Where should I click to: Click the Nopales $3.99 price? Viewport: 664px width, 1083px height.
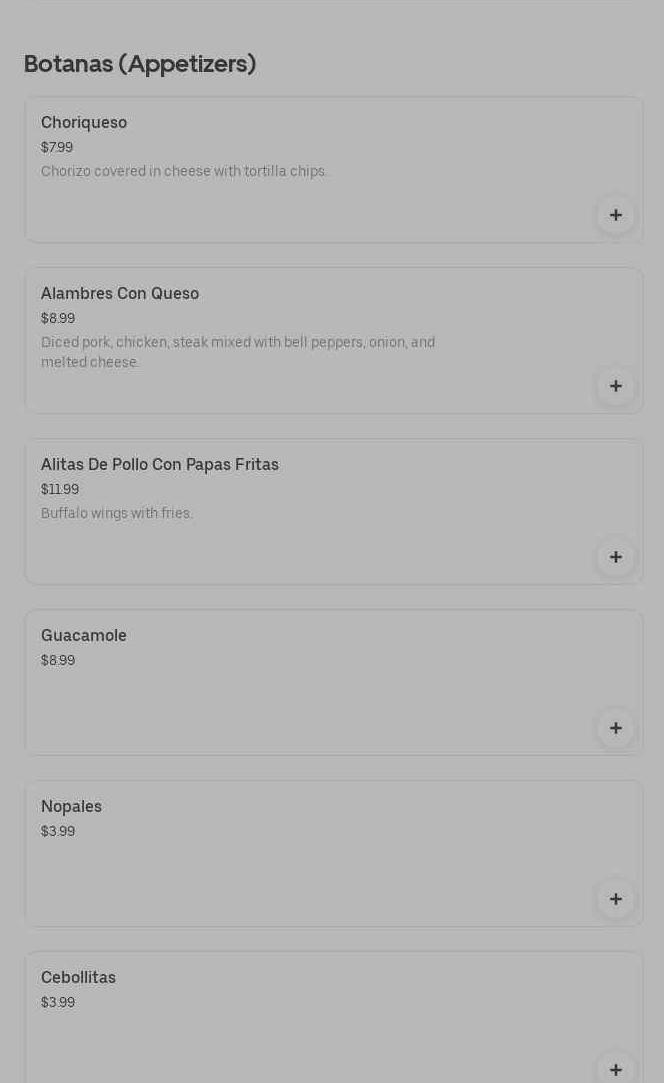pyautogui.click(x=58, y=832)
